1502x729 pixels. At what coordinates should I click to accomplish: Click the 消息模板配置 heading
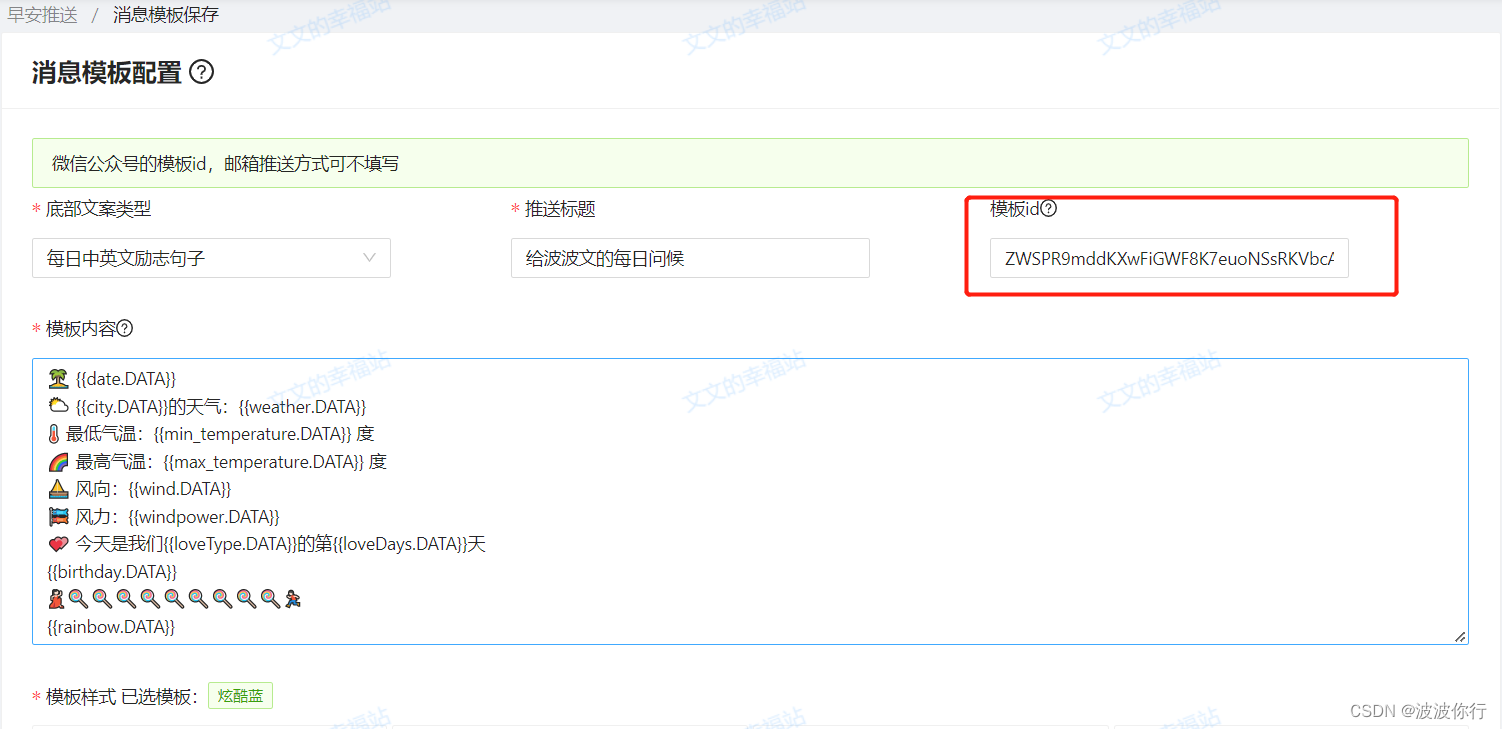click(x=107, y=72)
